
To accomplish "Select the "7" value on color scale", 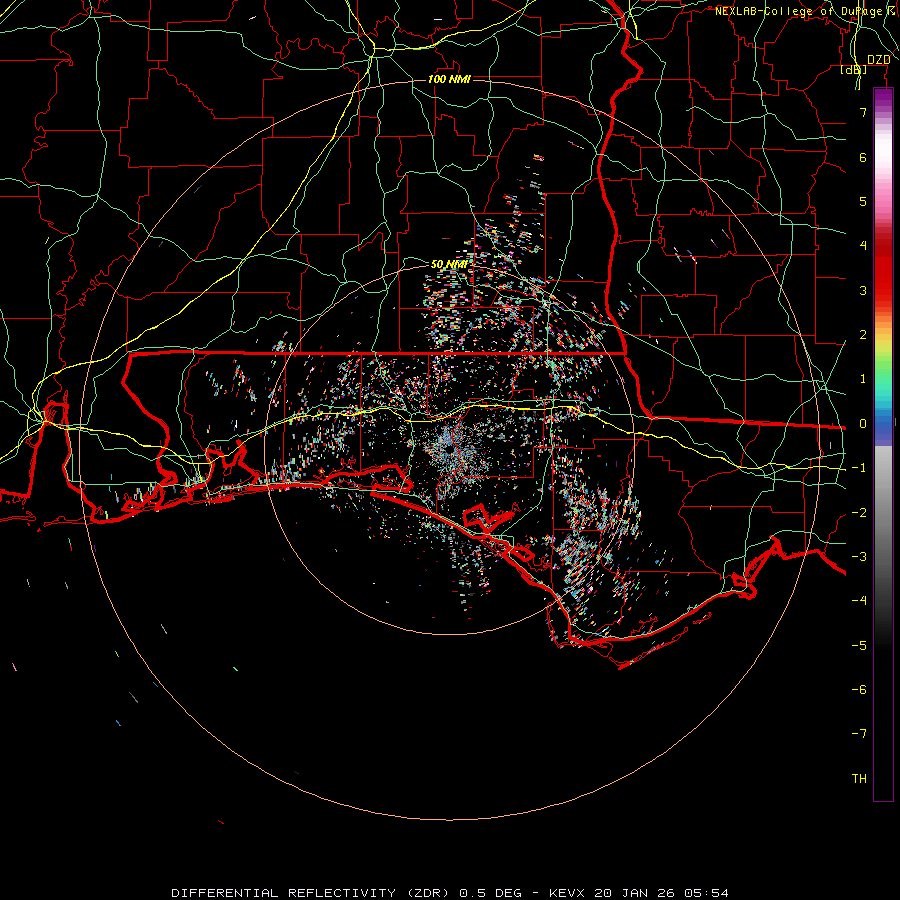I will (x=863, y=112).
